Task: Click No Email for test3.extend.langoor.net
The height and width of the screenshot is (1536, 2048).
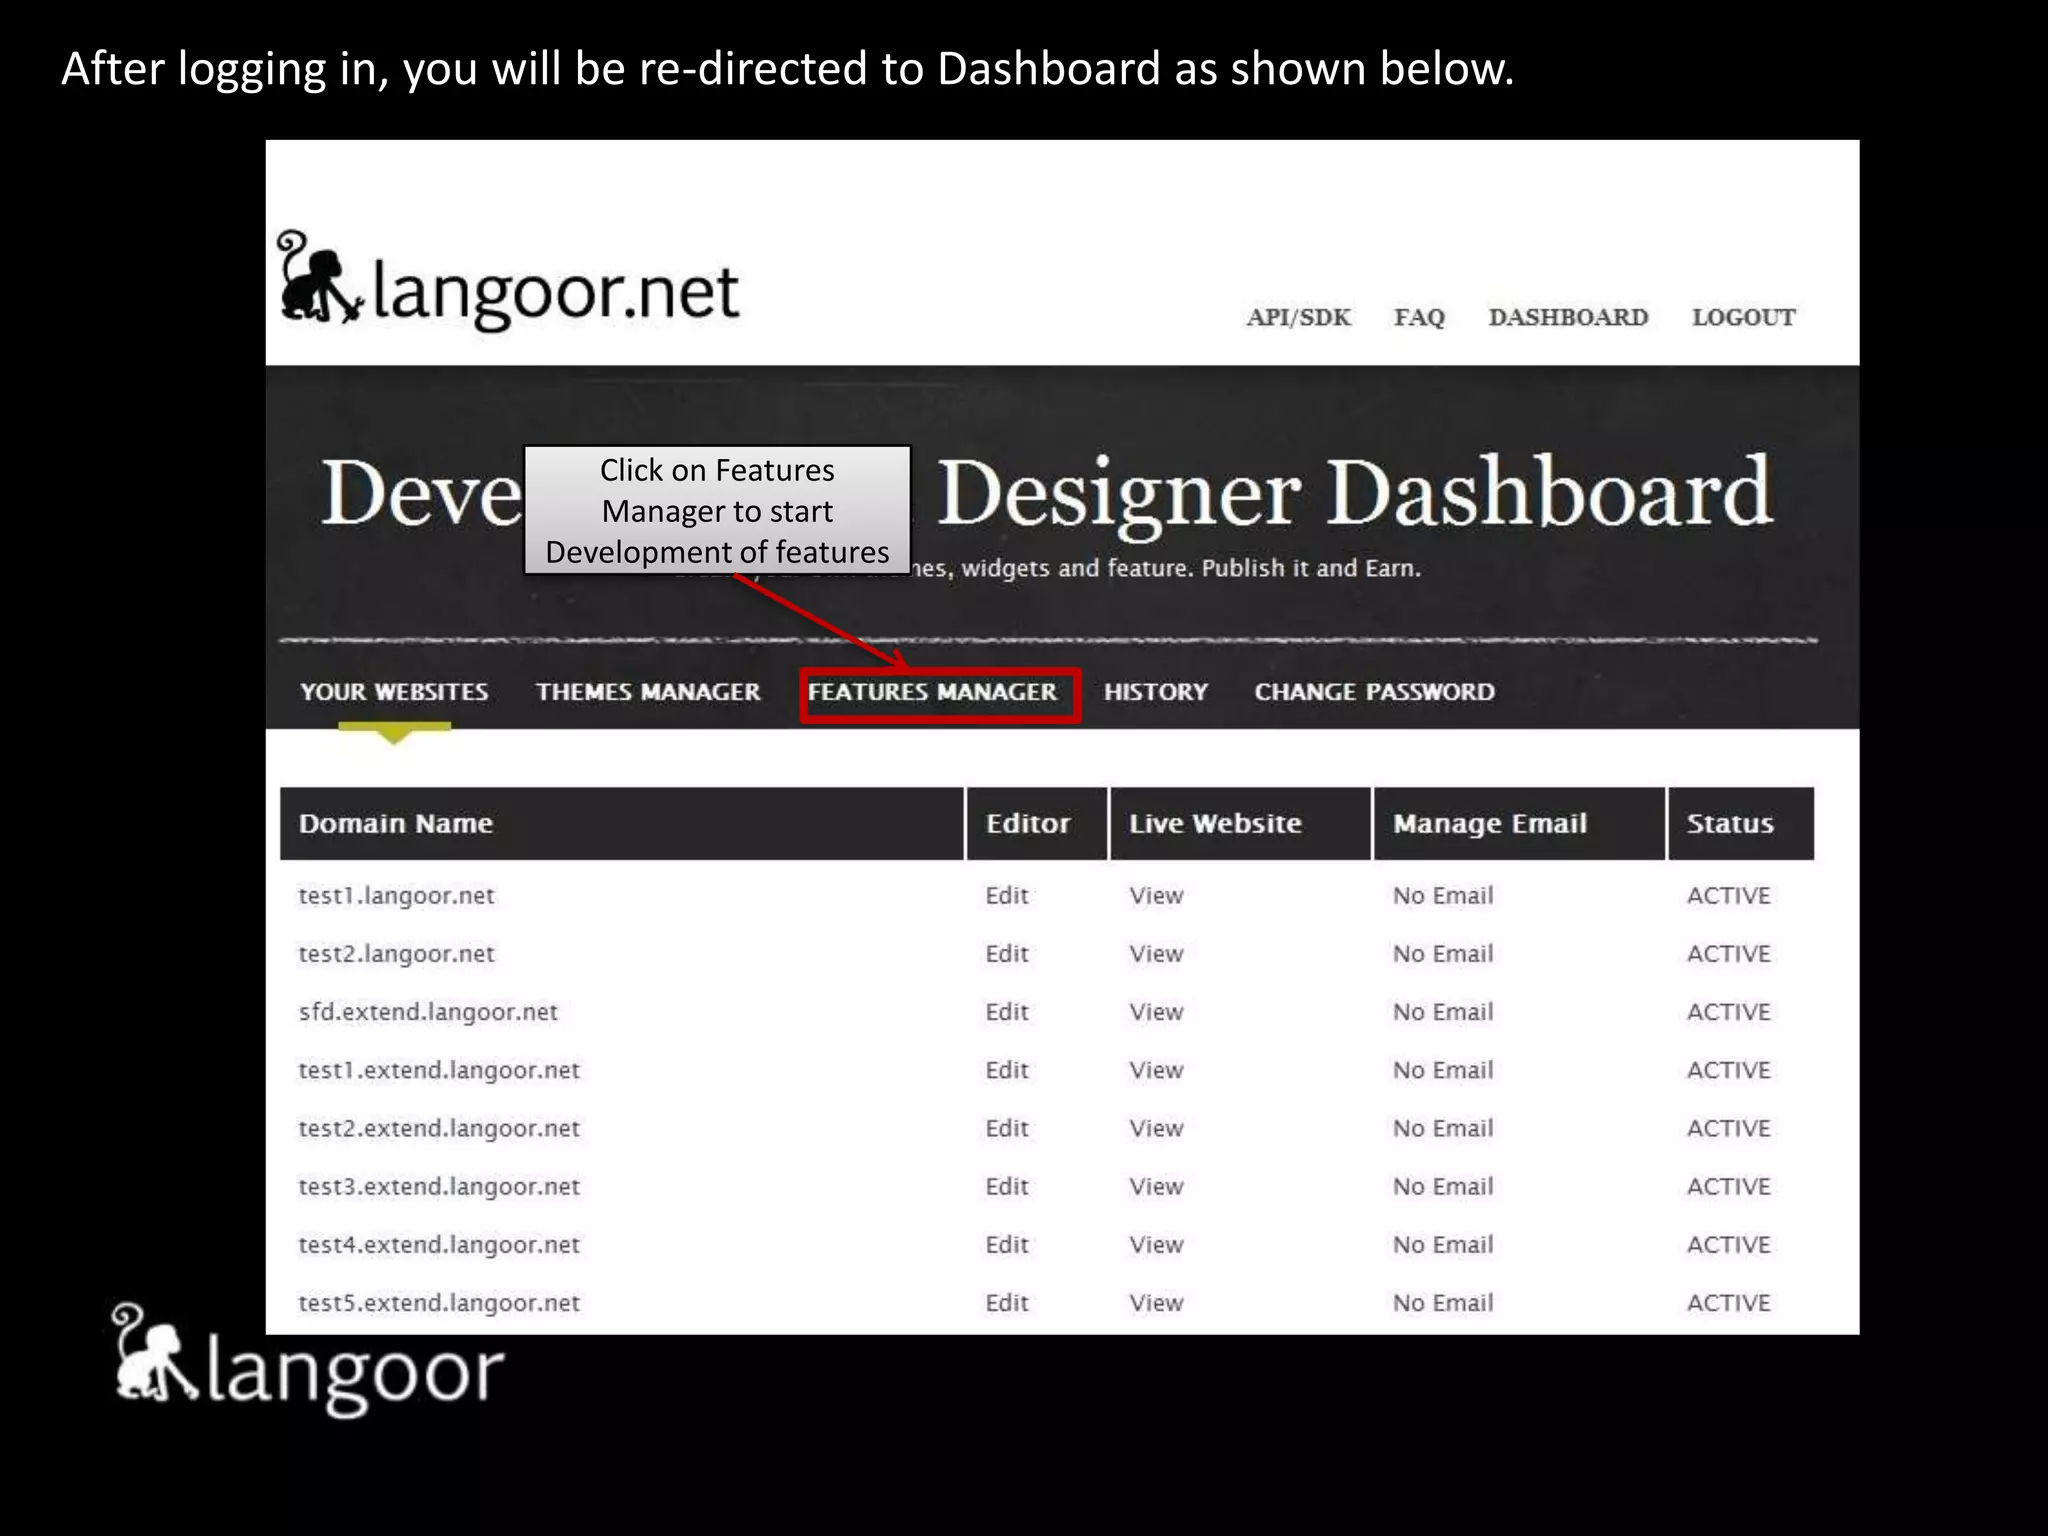Action: [1443, 1186]
